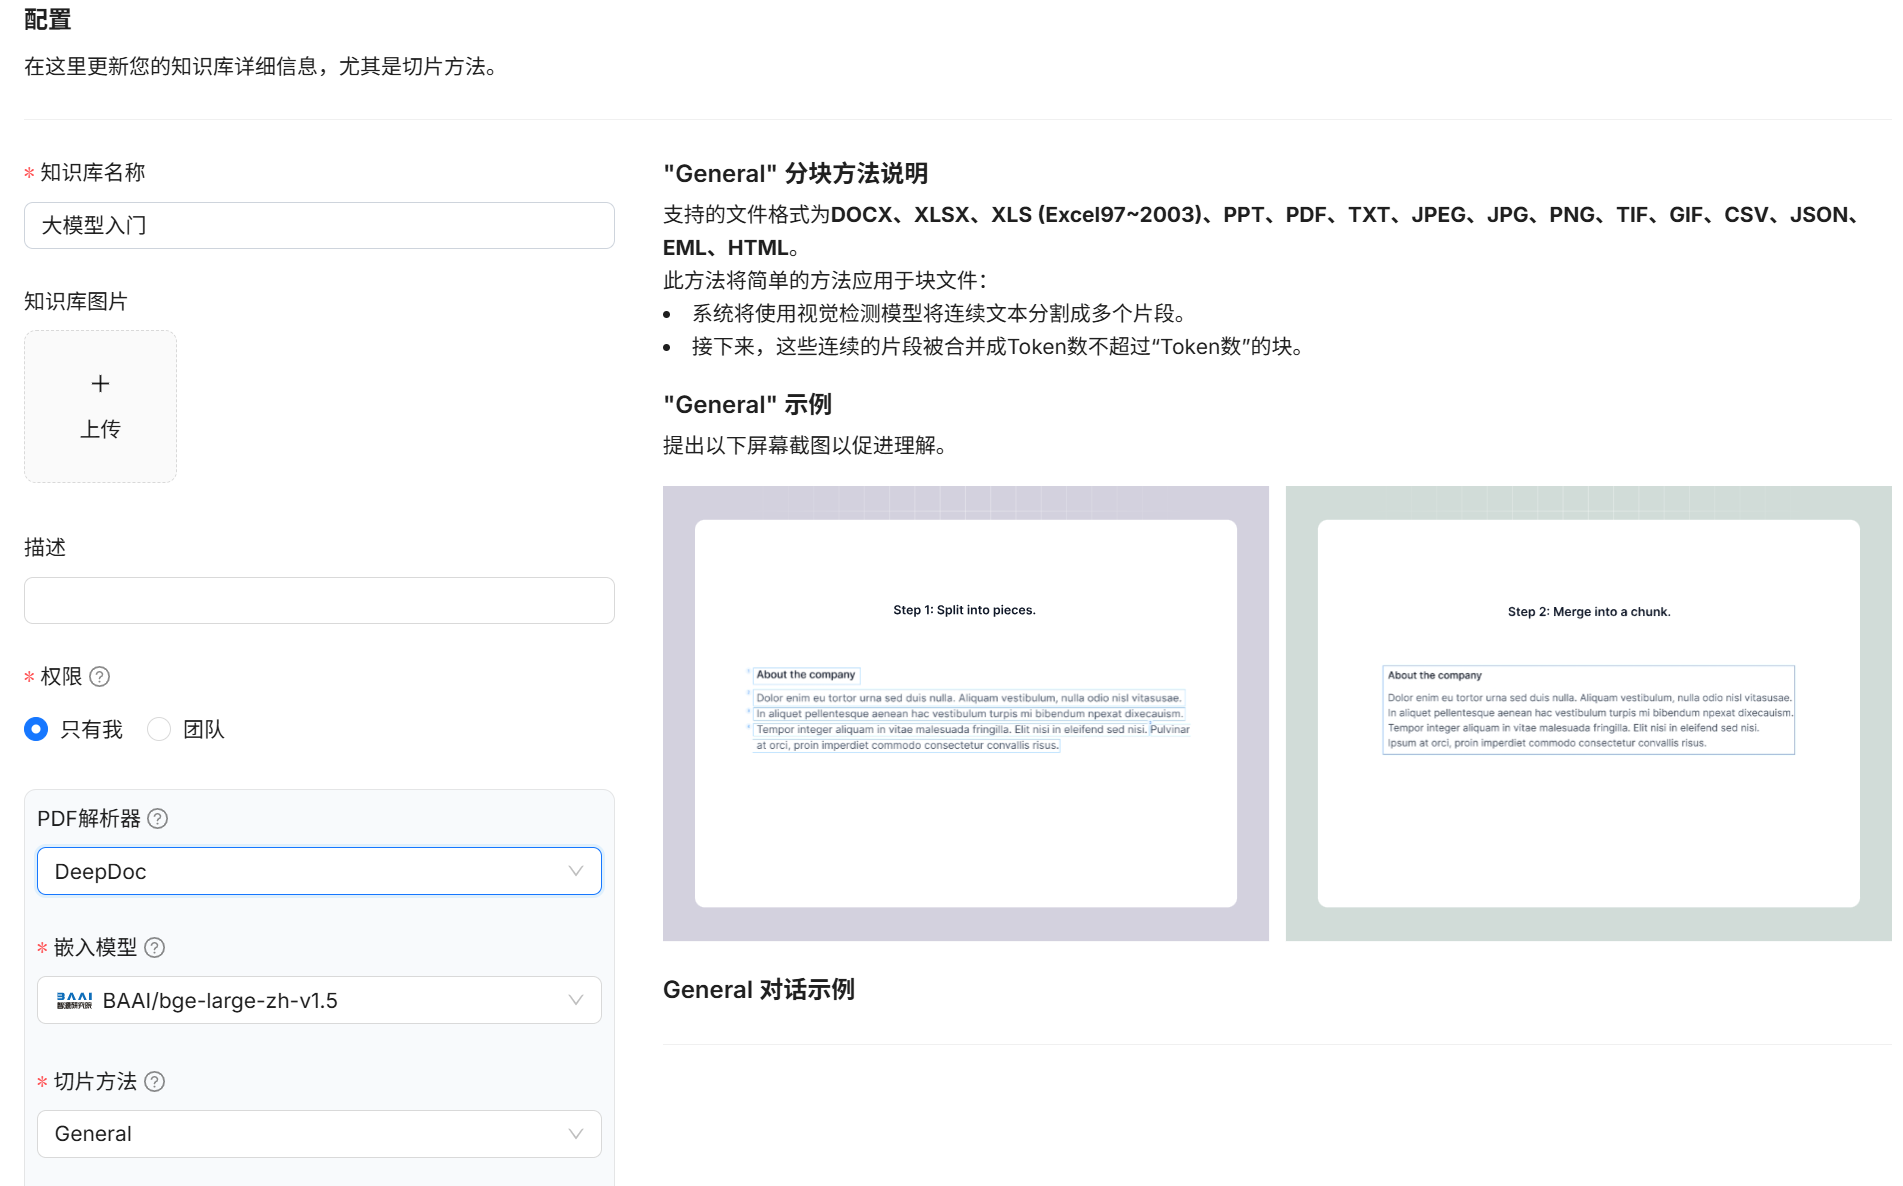1903x1186 pixels.
Task: Click the help icon beside PDF解析器
Action: point(158,819)
